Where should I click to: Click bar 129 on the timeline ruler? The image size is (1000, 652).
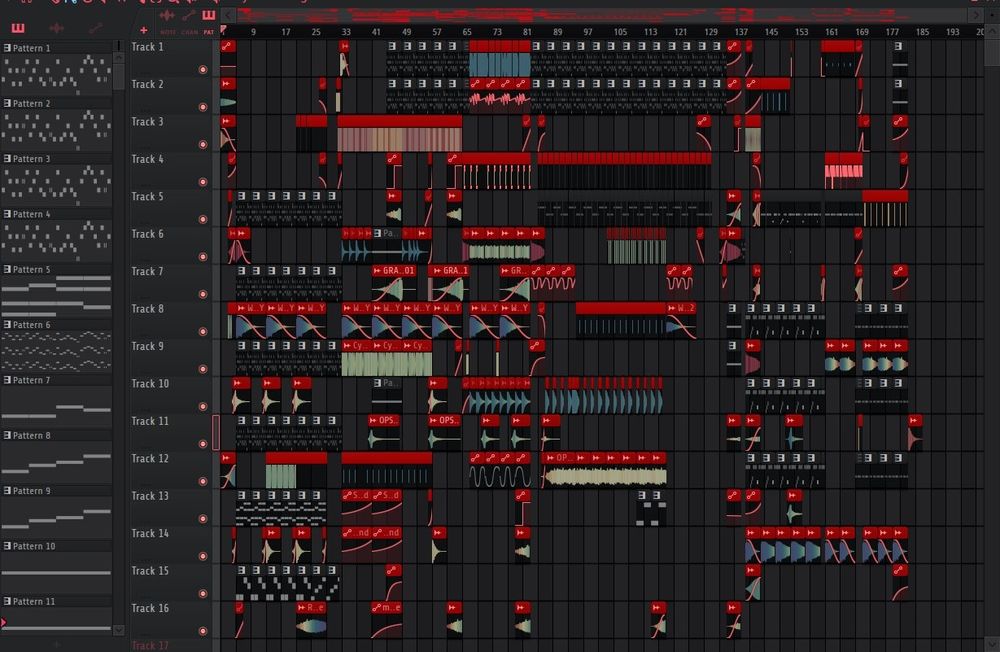point(710,31)
